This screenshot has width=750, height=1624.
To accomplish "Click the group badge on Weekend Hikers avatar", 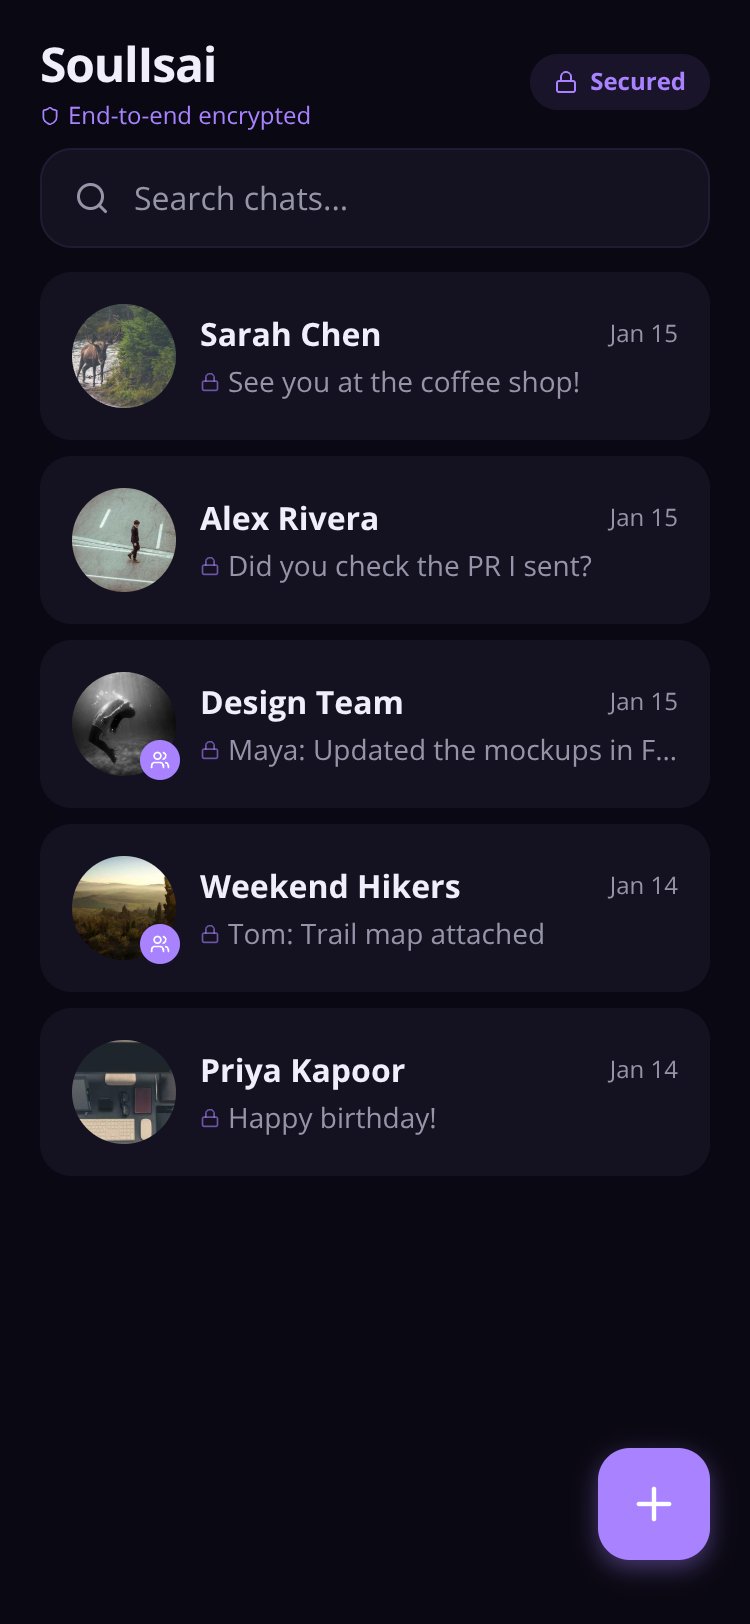I will (160, 944).
